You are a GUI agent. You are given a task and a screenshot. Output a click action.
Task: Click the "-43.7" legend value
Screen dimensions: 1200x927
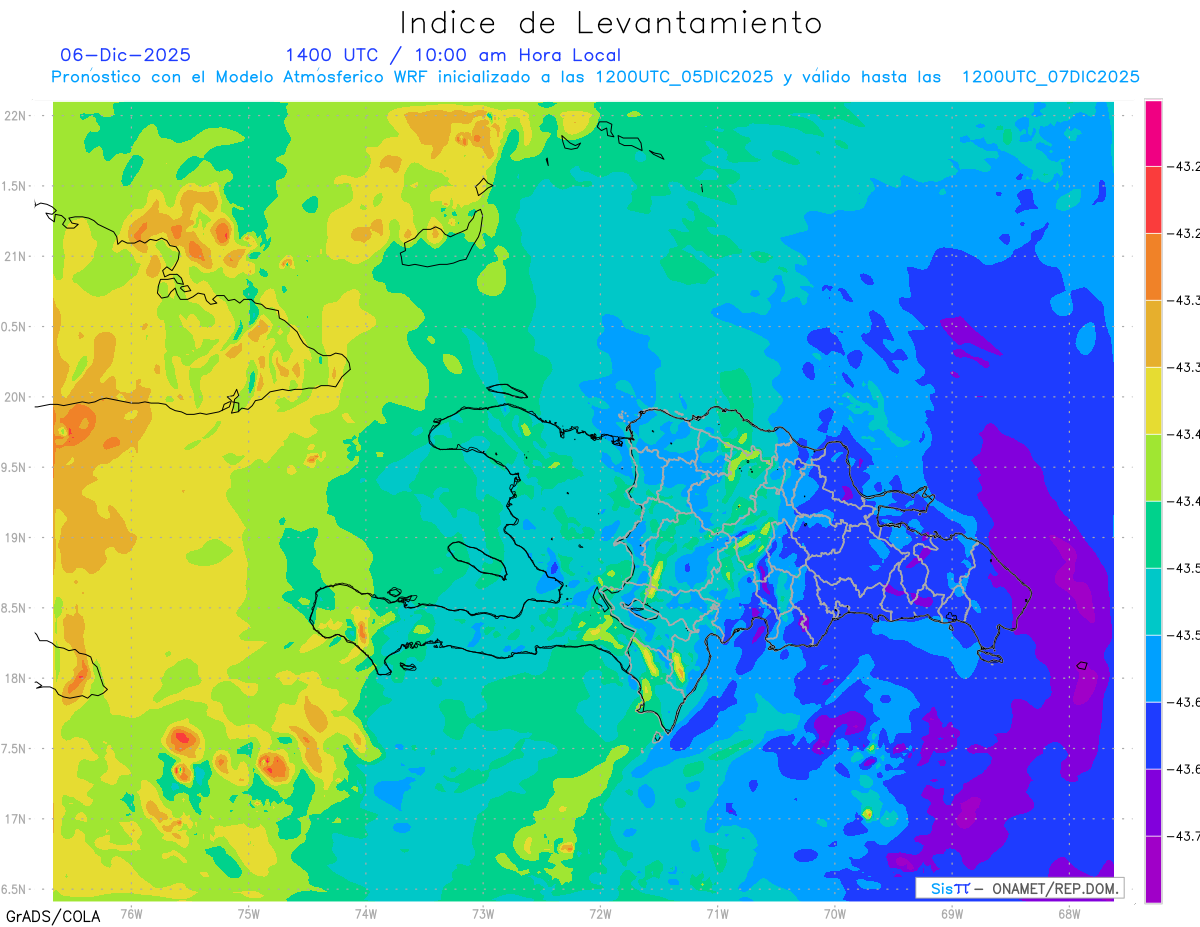coord(1186,836)
